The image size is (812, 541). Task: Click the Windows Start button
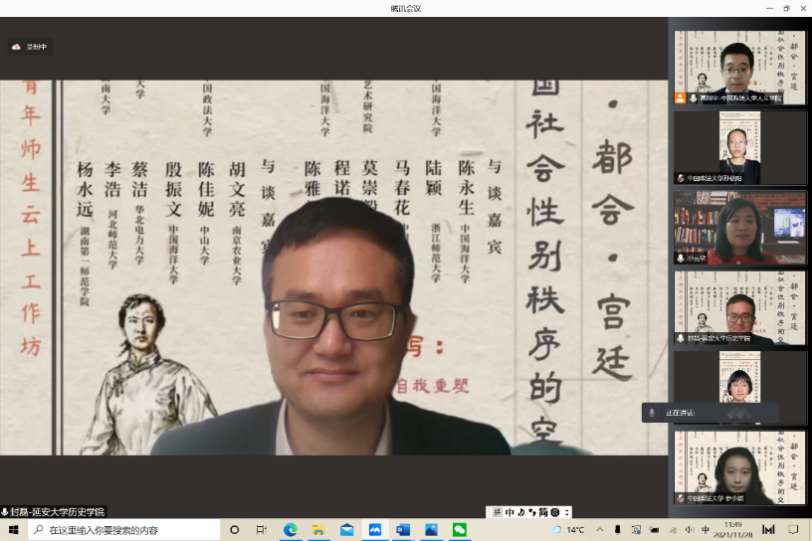14,529
